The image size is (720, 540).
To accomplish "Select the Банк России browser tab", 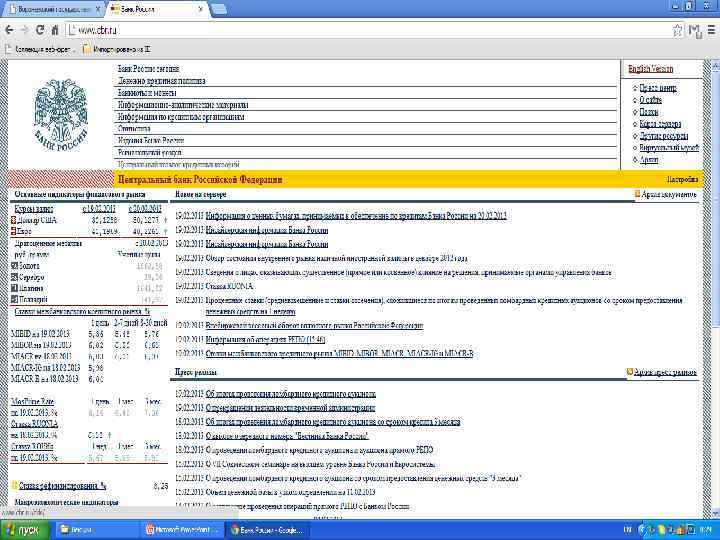I will [152, 9].
